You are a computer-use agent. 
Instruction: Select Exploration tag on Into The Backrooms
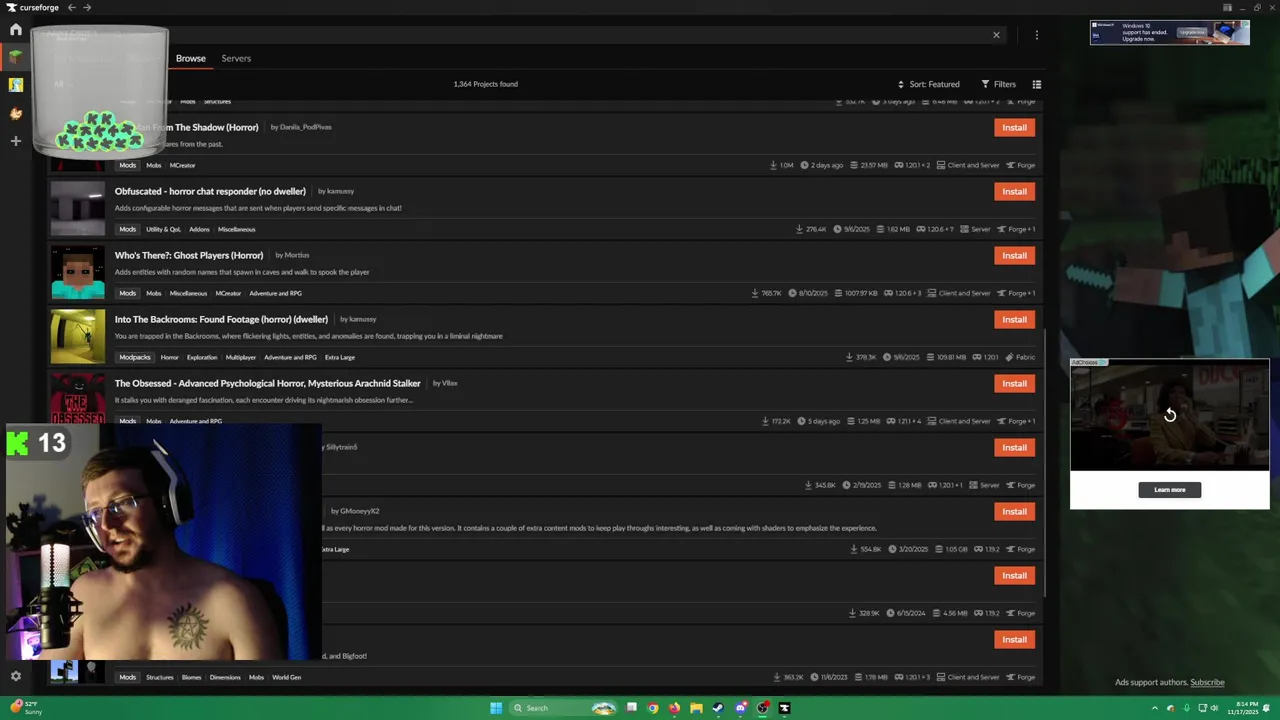tap(201, 357)
